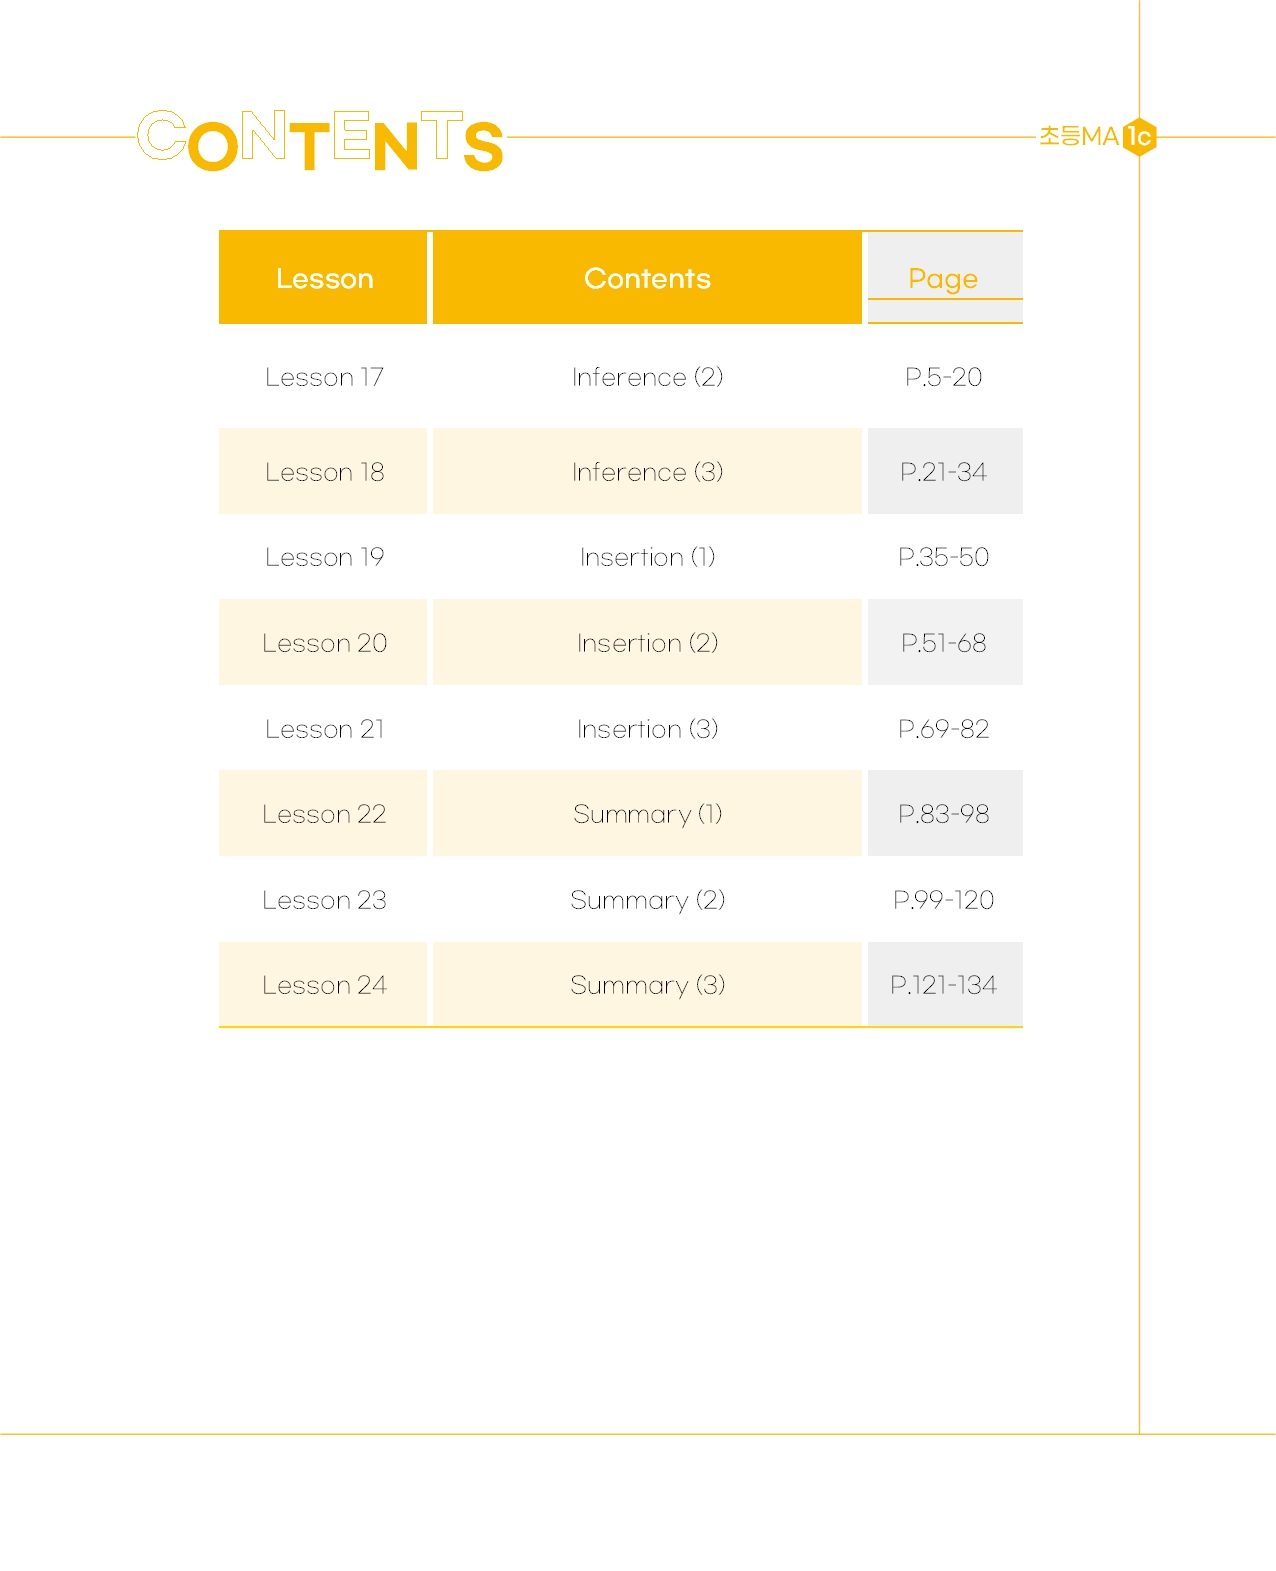Open Insertion (3) chapter title
This screenshot has width=1276, height=1571.
pos(647,729)
